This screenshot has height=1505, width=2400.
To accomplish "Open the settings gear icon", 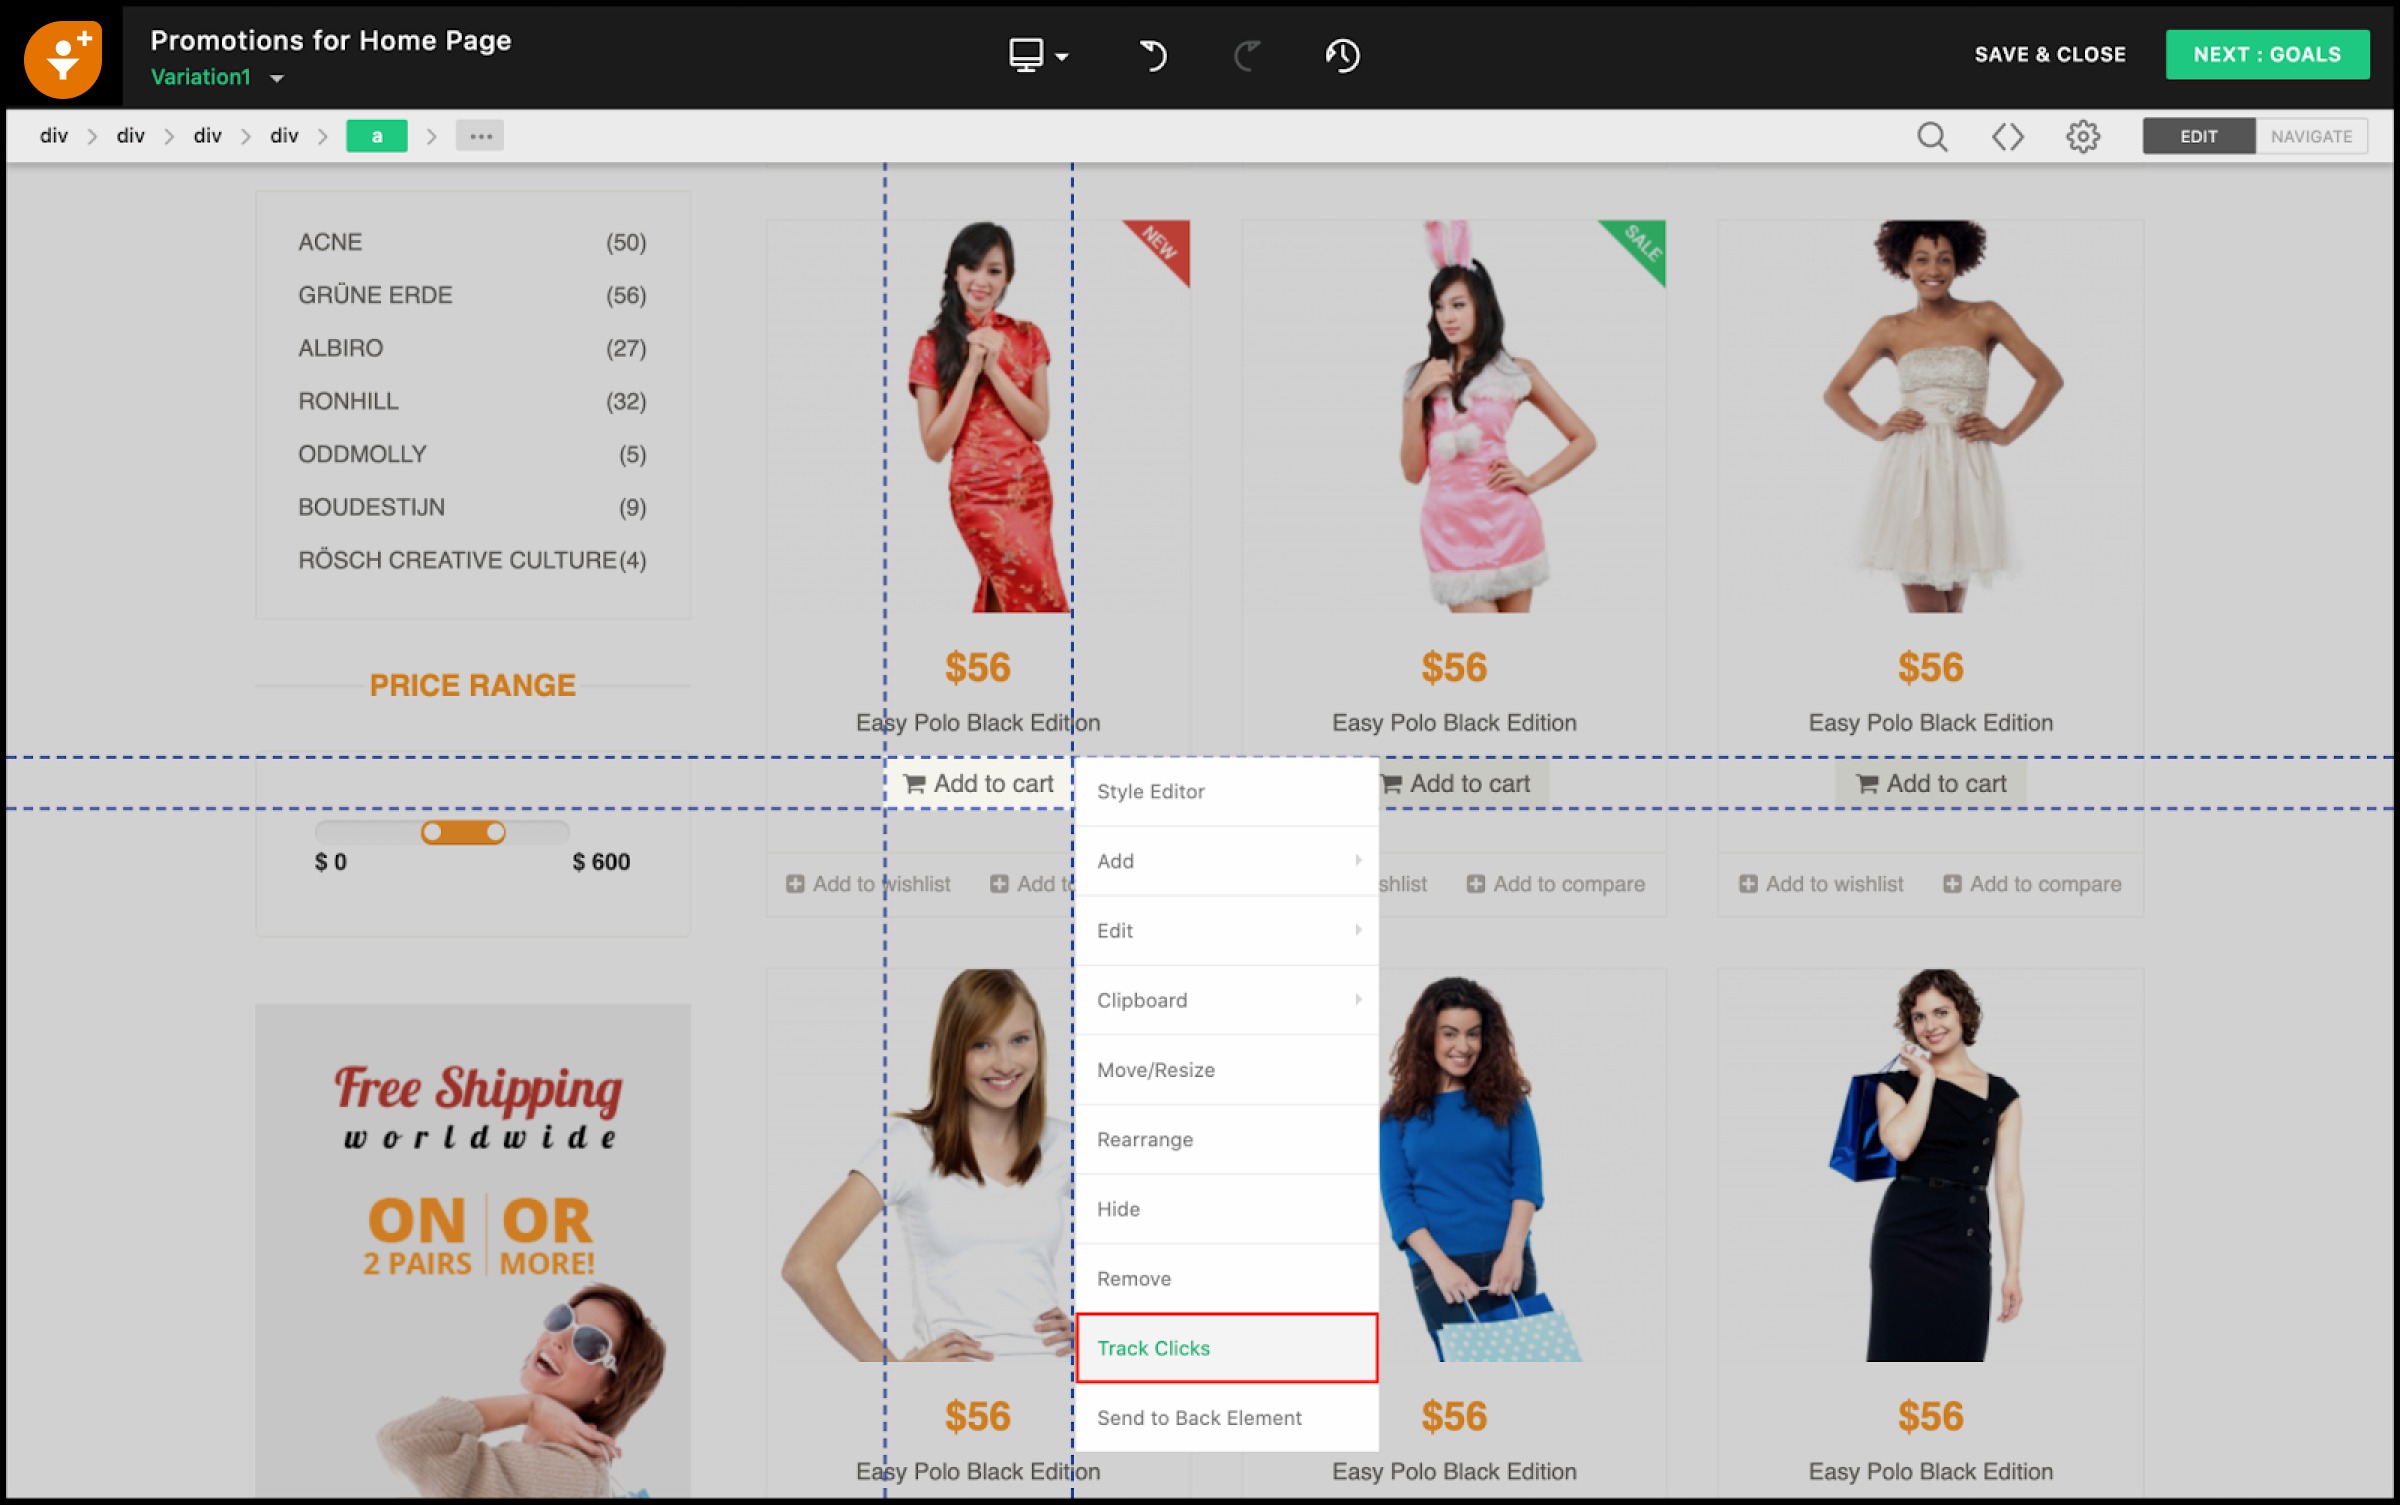I will (x=2082, y=137).
